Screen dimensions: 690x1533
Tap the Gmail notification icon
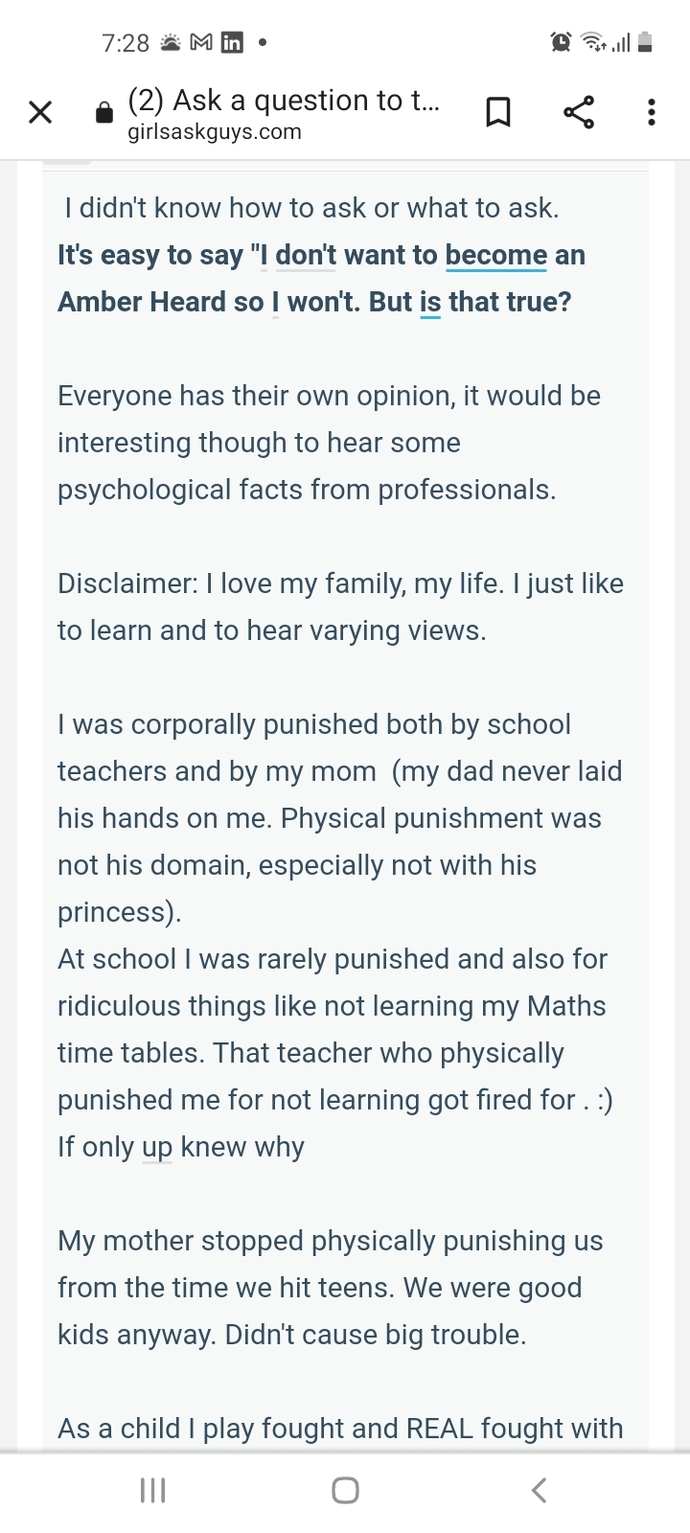point(201,43)
